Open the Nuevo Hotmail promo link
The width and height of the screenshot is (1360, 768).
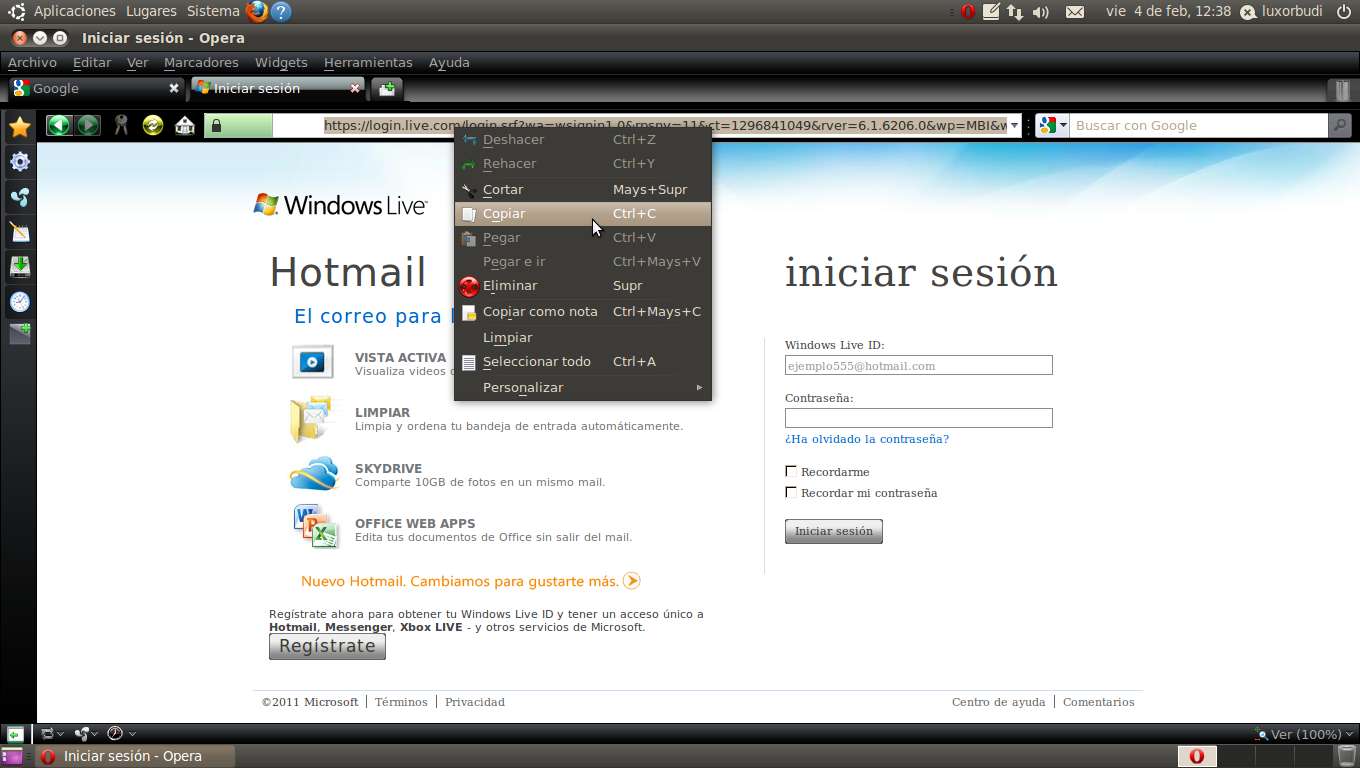coord(470,581)
